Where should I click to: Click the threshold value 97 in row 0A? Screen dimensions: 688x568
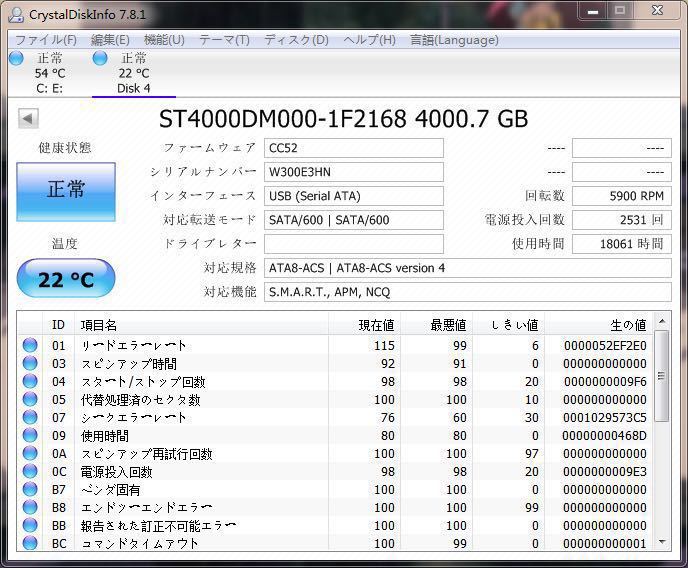[532, 454]
